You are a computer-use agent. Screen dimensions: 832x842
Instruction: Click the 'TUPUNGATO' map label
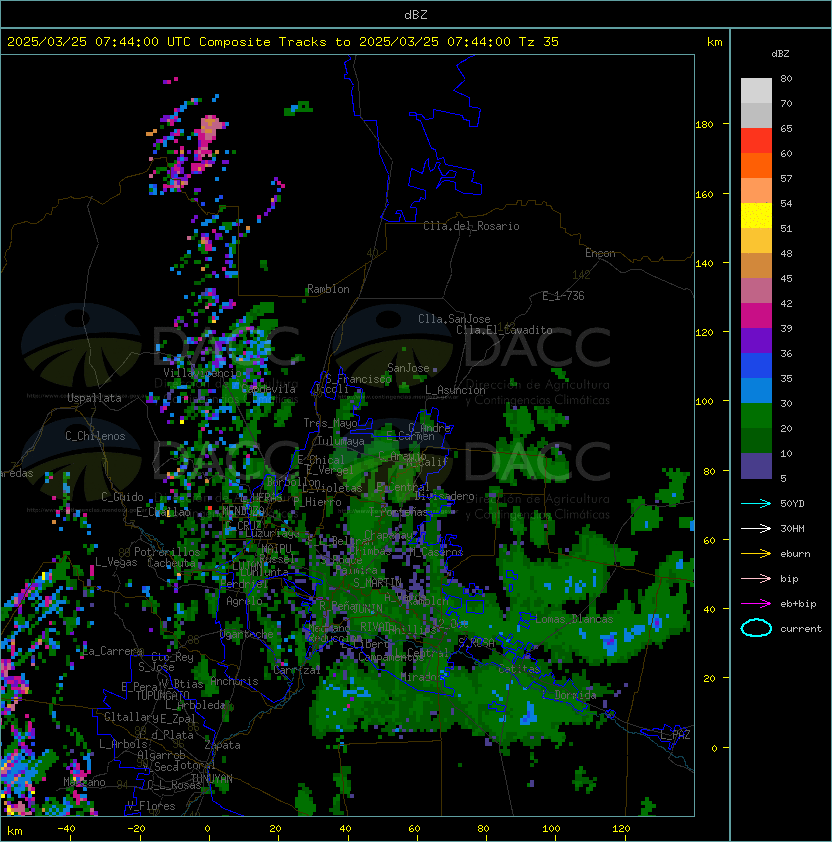point(162,695)
